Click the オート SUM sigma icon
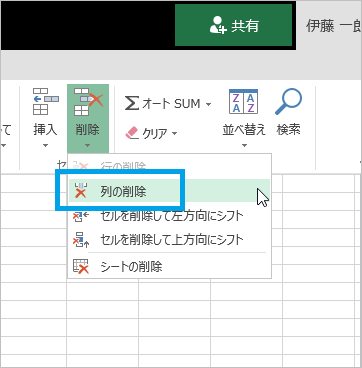This screenshot has height=368, width=362. coord(132,104)
